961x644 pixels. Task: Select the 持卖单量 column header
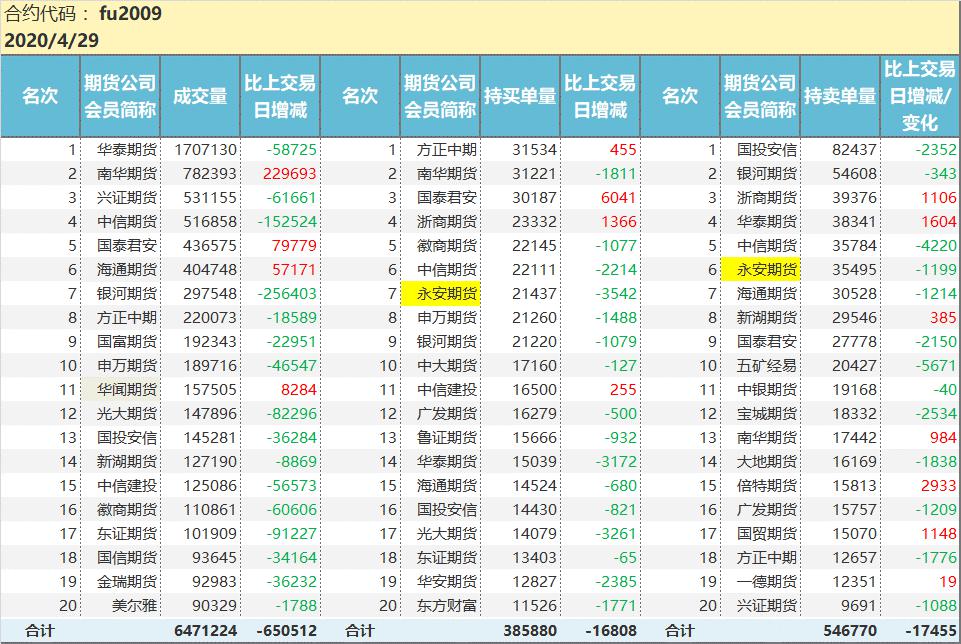tap(839, 96)
